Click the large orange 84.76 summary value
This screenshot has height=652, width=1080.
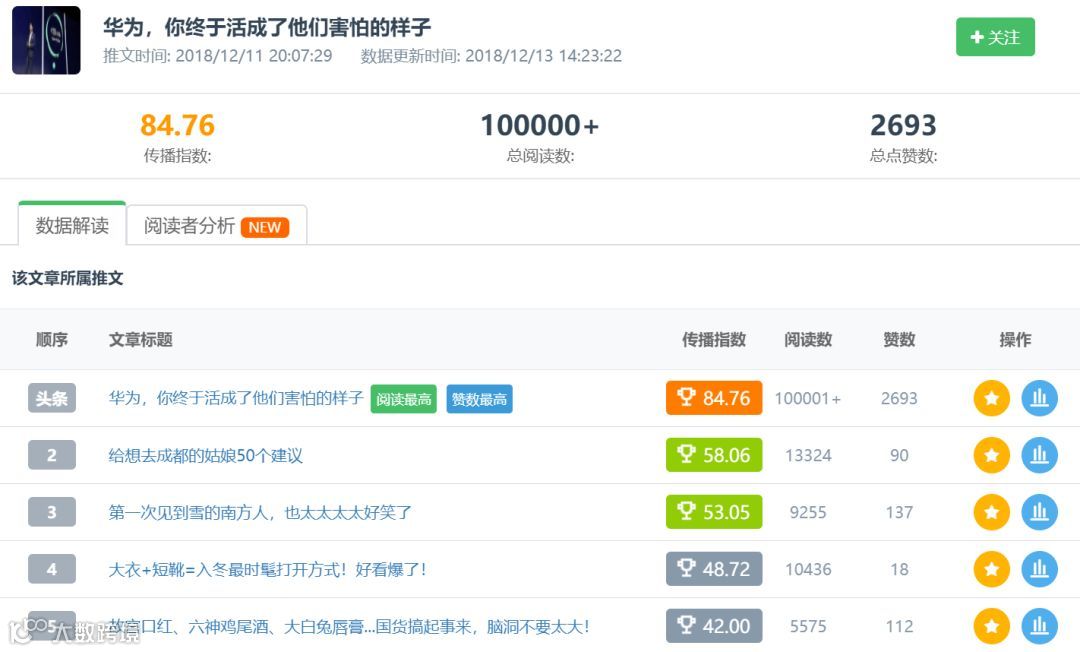[178, 125]
